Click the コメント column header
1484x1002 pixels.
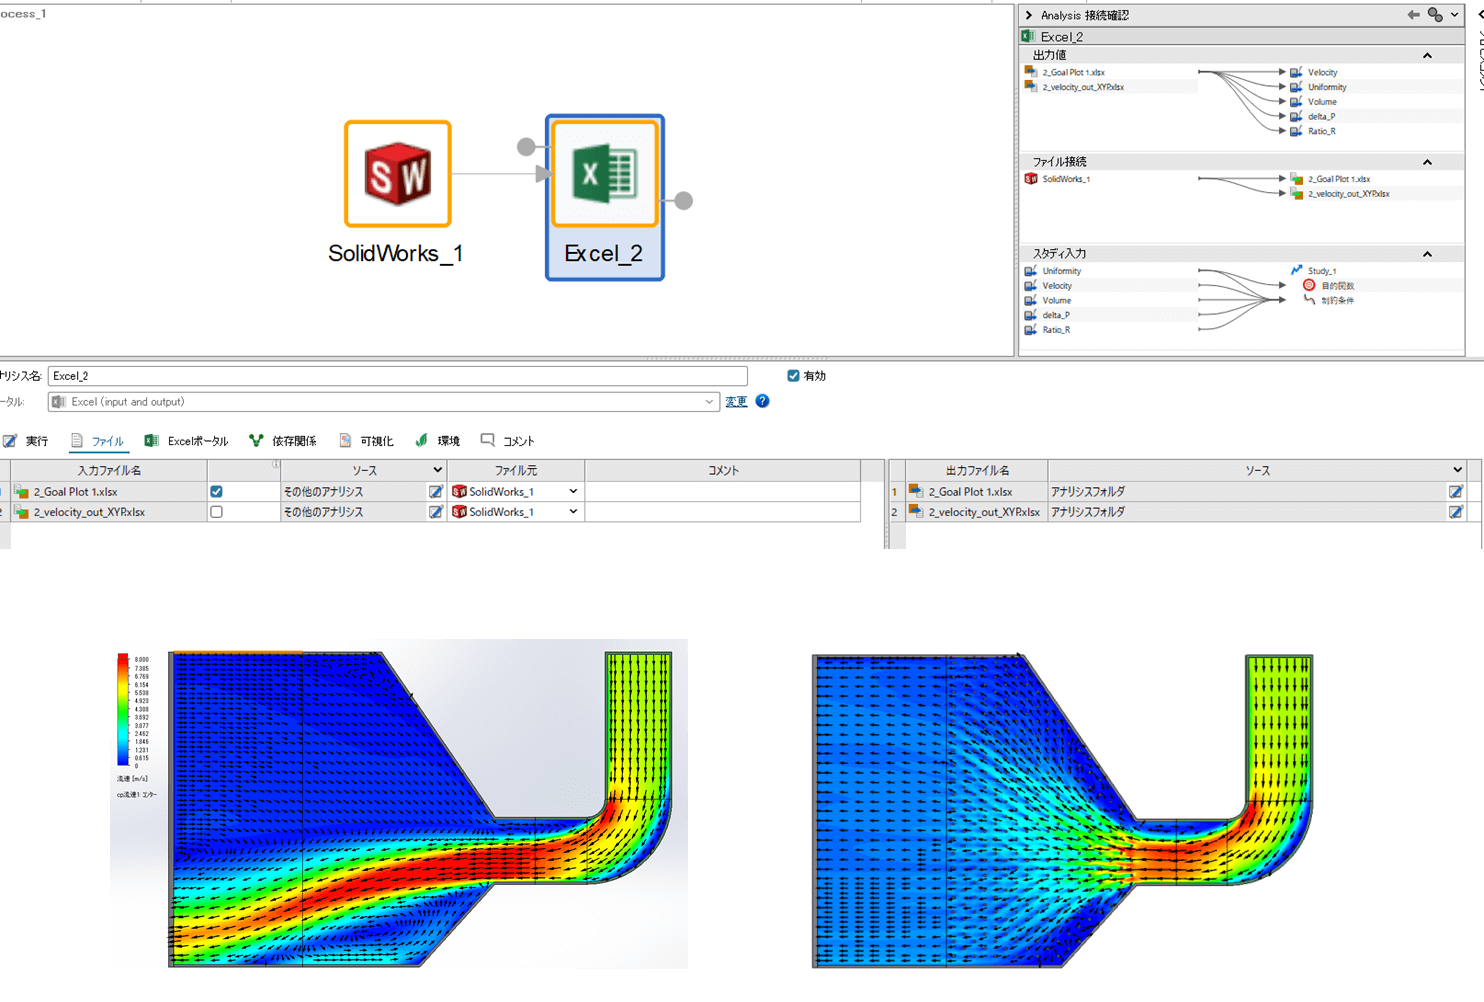pyautogui.click(x=723, y=470)
